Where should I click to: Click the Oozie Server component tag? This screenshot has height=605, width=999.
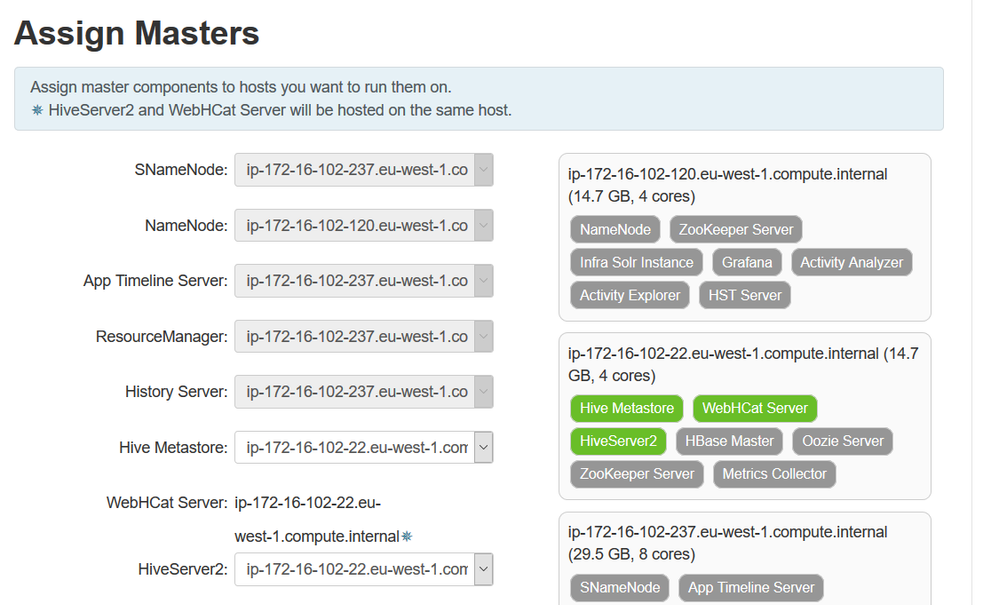click(843, 441)
